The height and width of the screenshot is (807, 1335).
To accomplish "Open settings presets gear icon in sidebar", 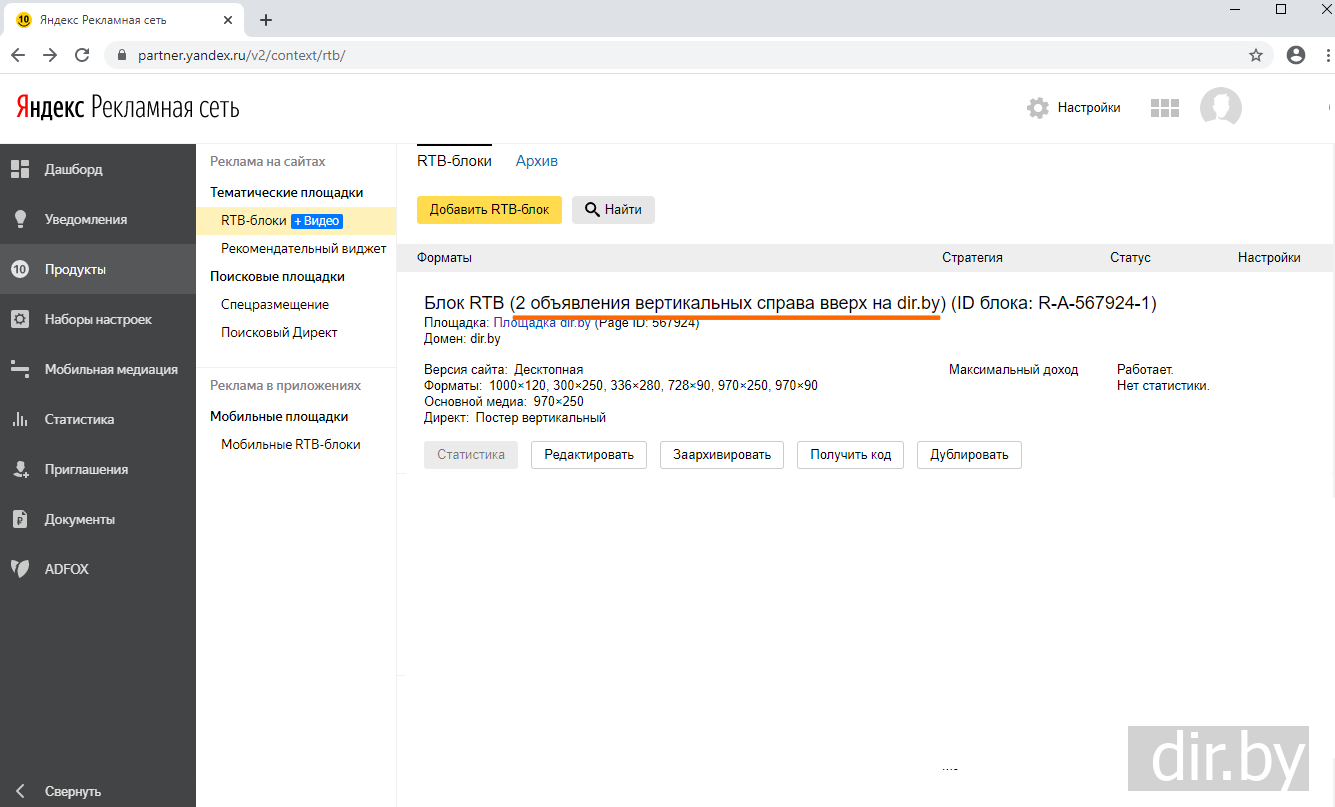I will tap(20, 320).
